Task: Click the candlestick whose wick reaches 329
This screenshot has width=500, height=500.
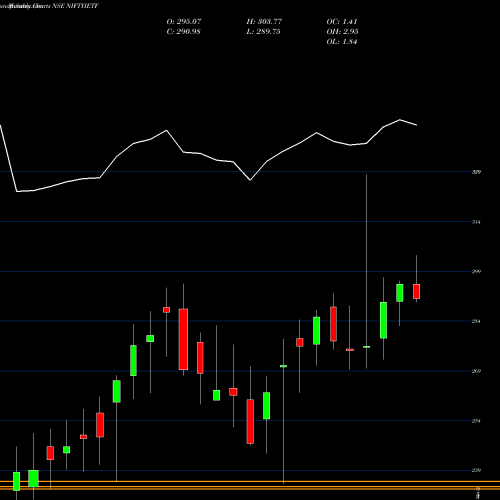Action: click(x=366, y=347)
